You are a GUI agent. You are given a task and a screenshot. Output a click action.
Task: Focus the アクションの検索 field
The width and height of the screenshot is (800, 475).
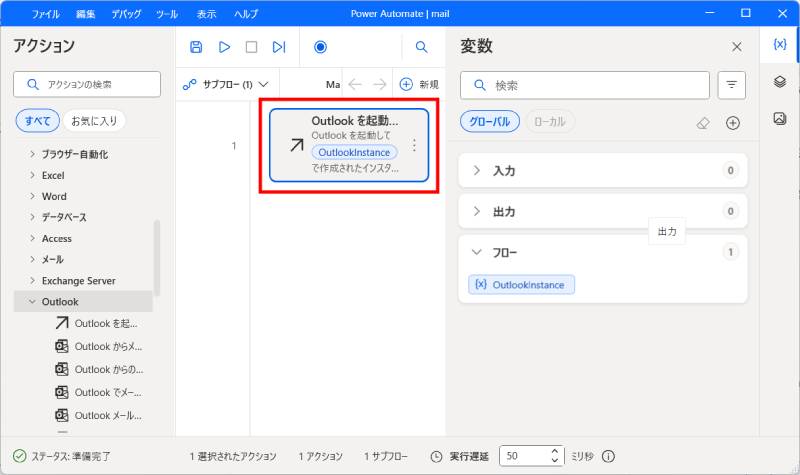click(87, 84)
